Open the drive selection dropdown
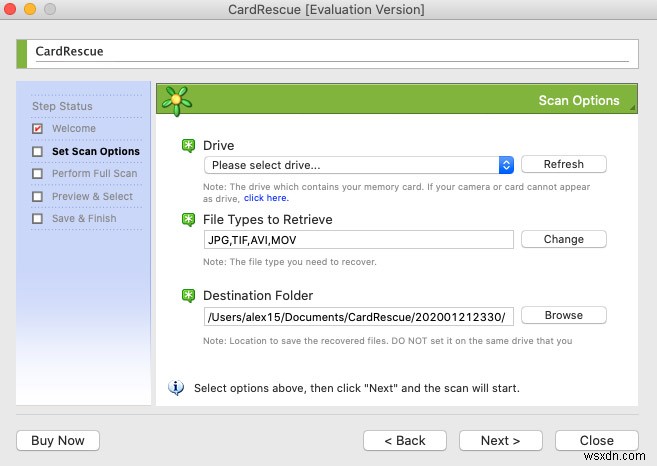This screenshot has height=466, width=657. 359,165
